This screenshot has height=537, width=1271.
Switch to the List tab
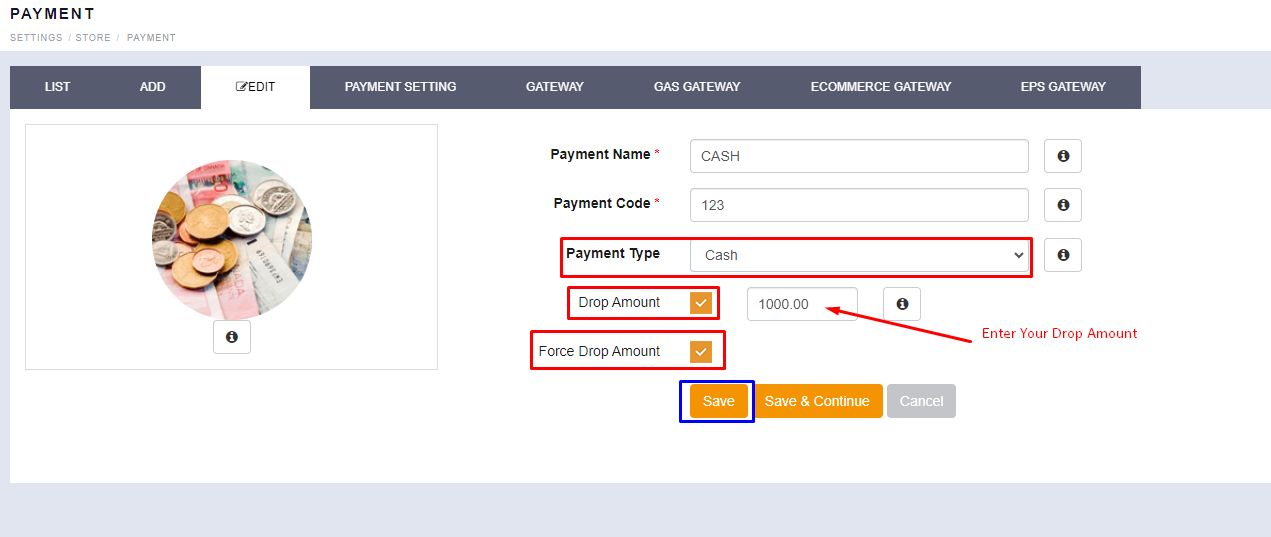pyautogui.click(x=58, y=87)
